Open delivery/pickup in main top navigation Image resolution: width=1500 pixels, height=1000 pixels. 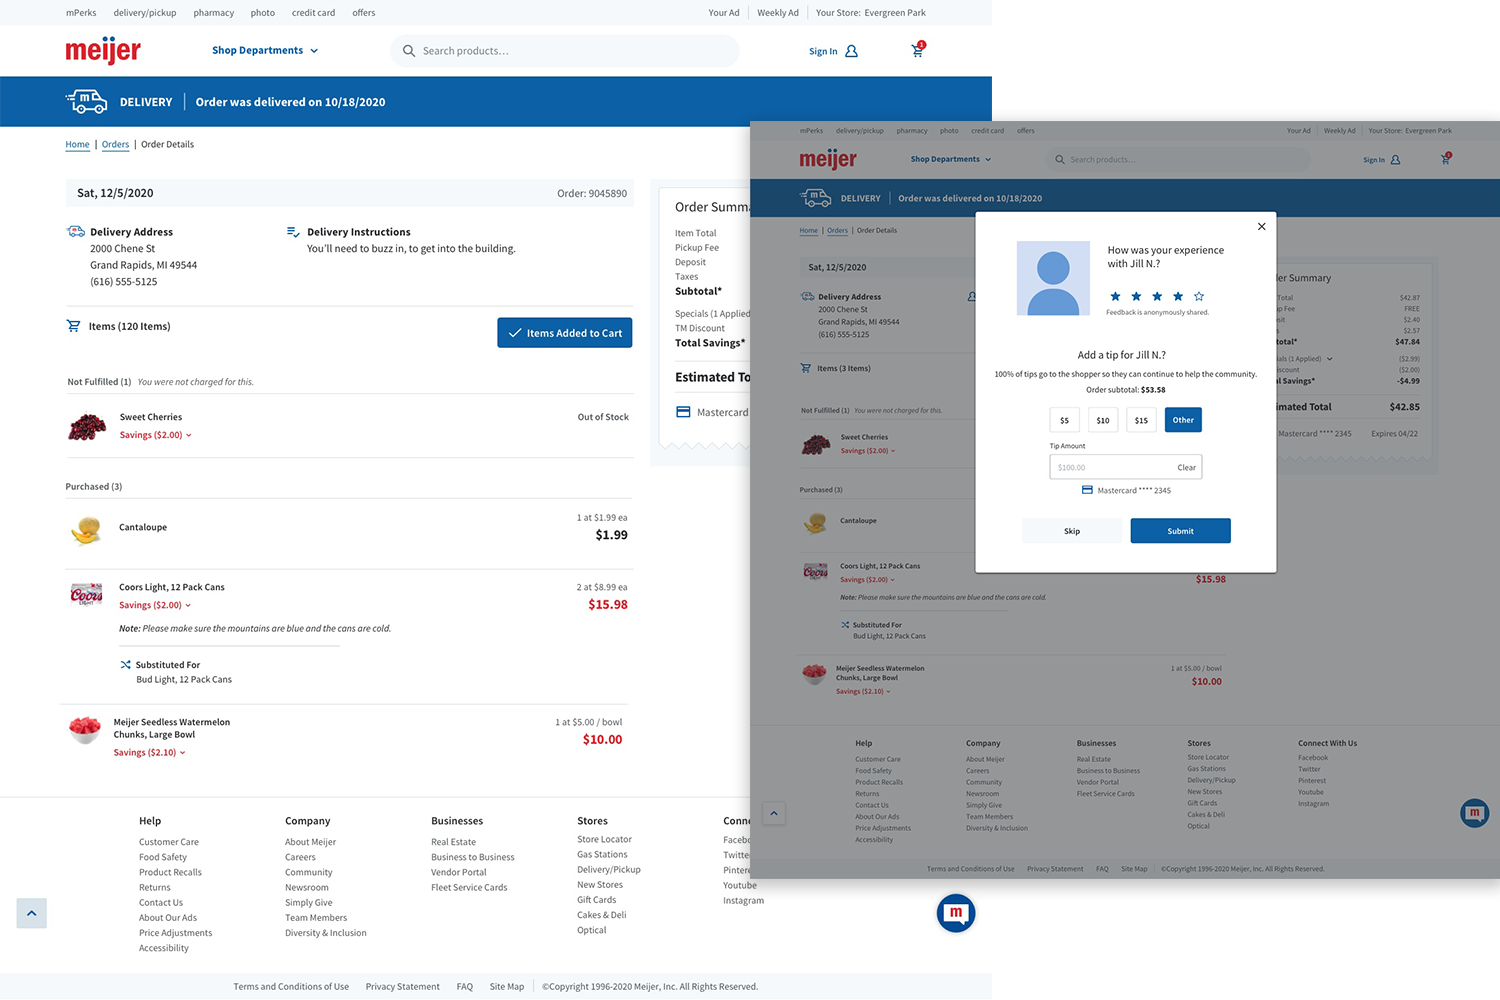coord(145,13)
